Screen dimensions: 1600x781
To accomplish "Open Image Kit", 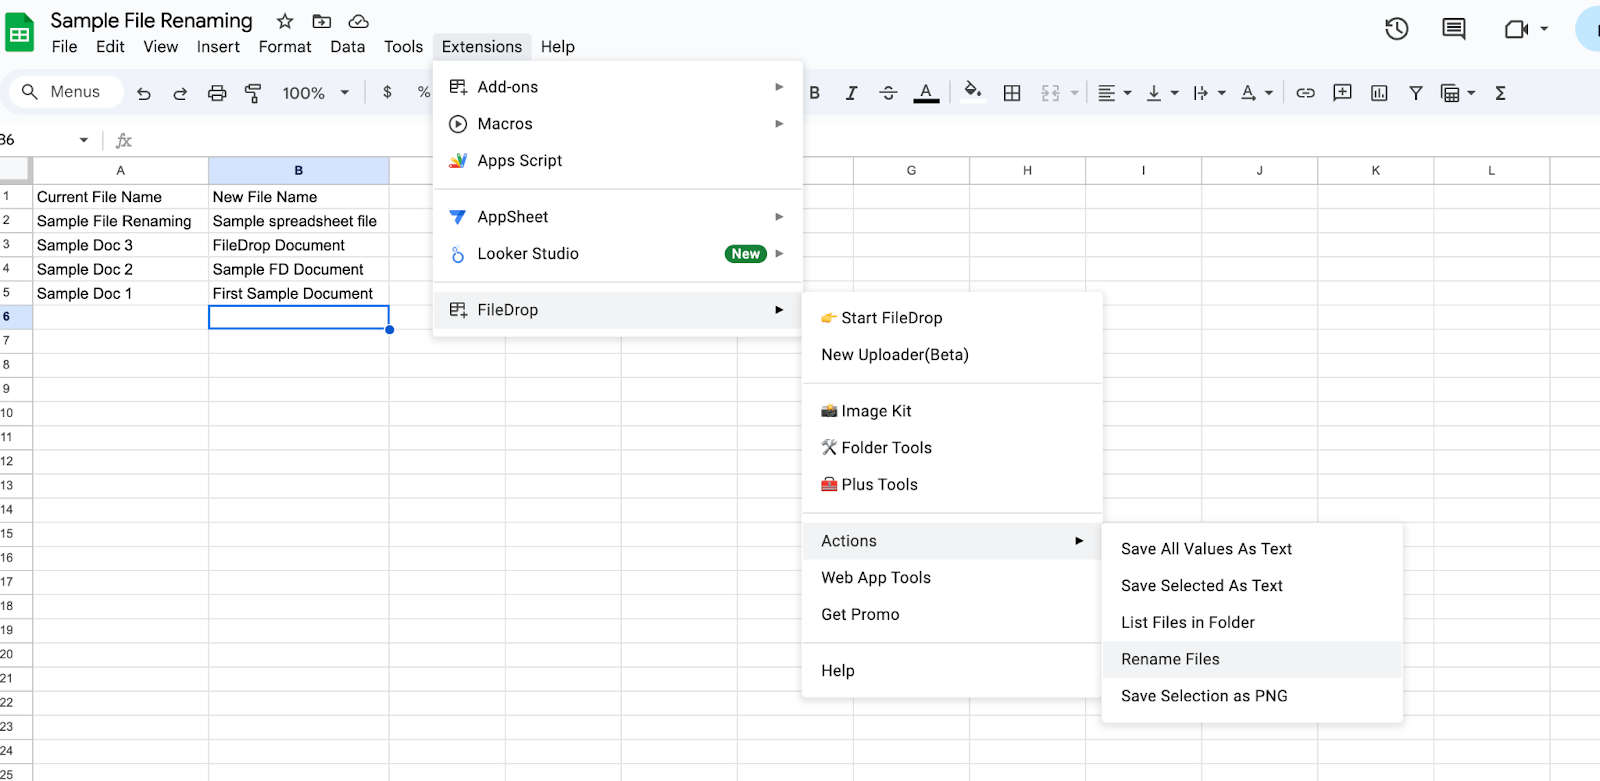I will [x=952, y=411].
